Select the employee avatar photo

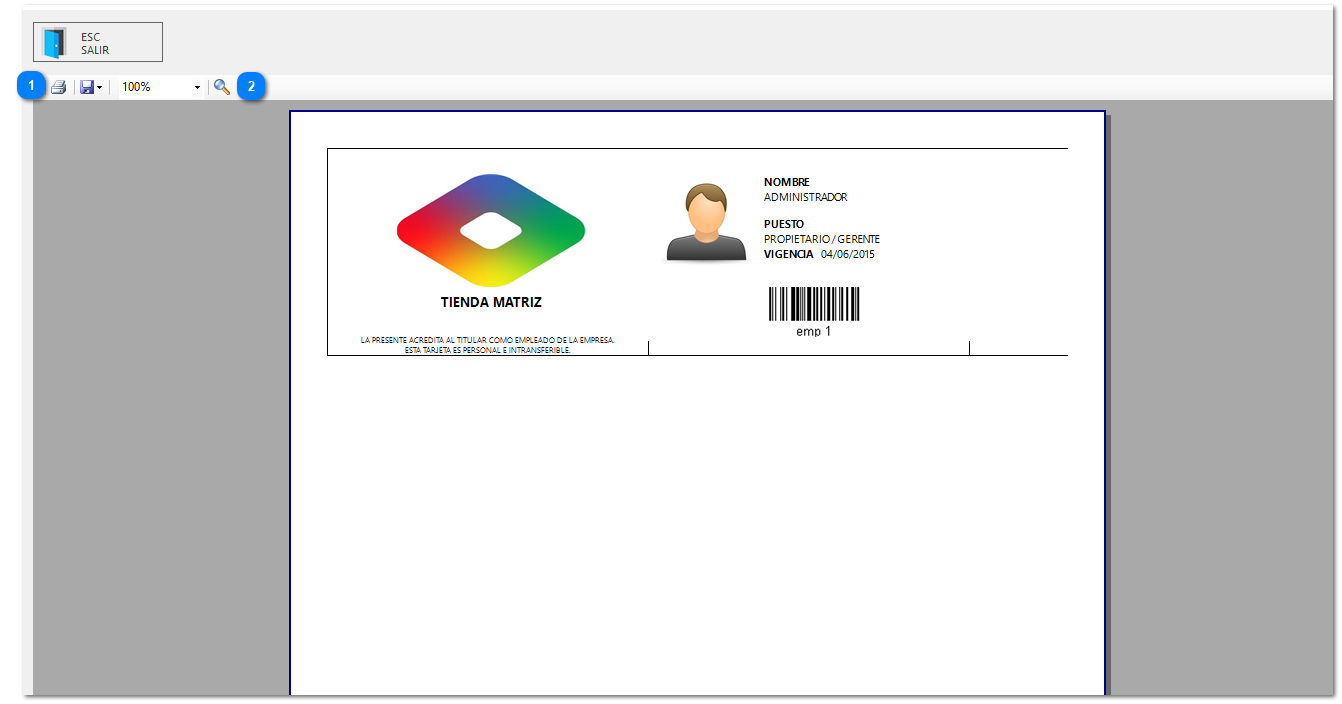[x=706, y=223]
